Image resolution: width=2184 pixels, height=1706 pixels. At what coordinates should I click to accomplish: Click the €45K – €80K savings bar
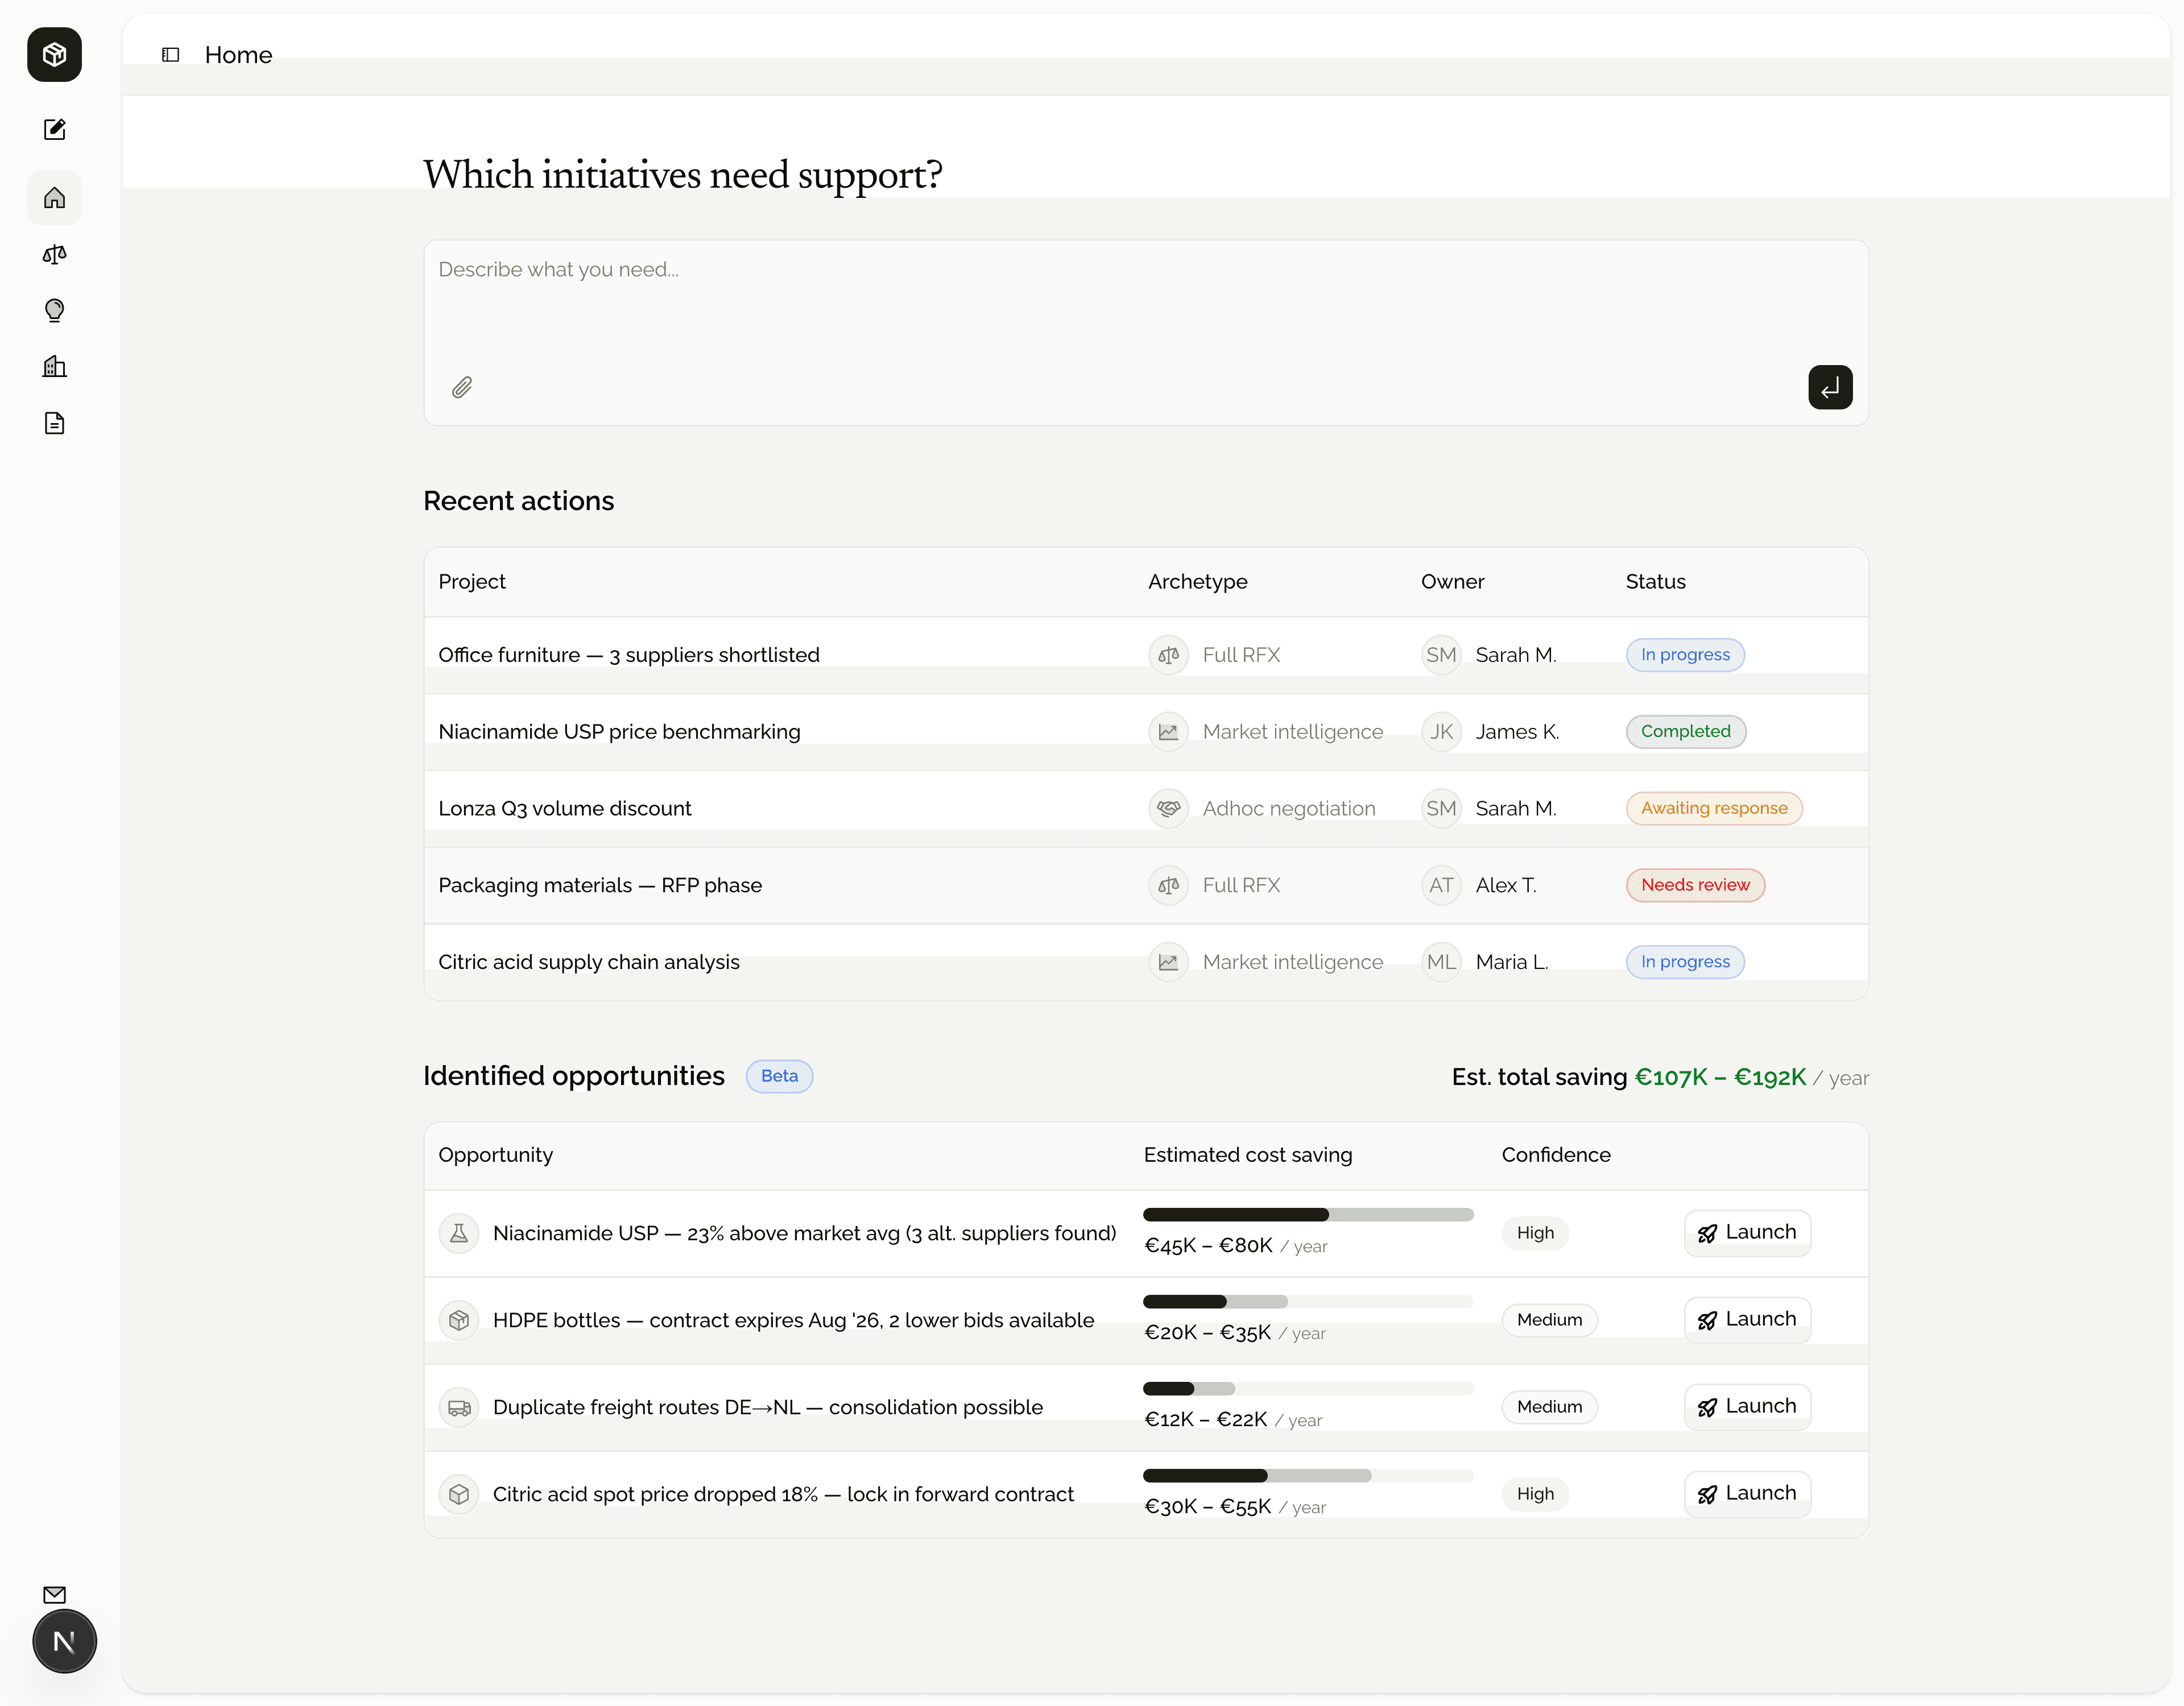[x=1308, y=1215]
